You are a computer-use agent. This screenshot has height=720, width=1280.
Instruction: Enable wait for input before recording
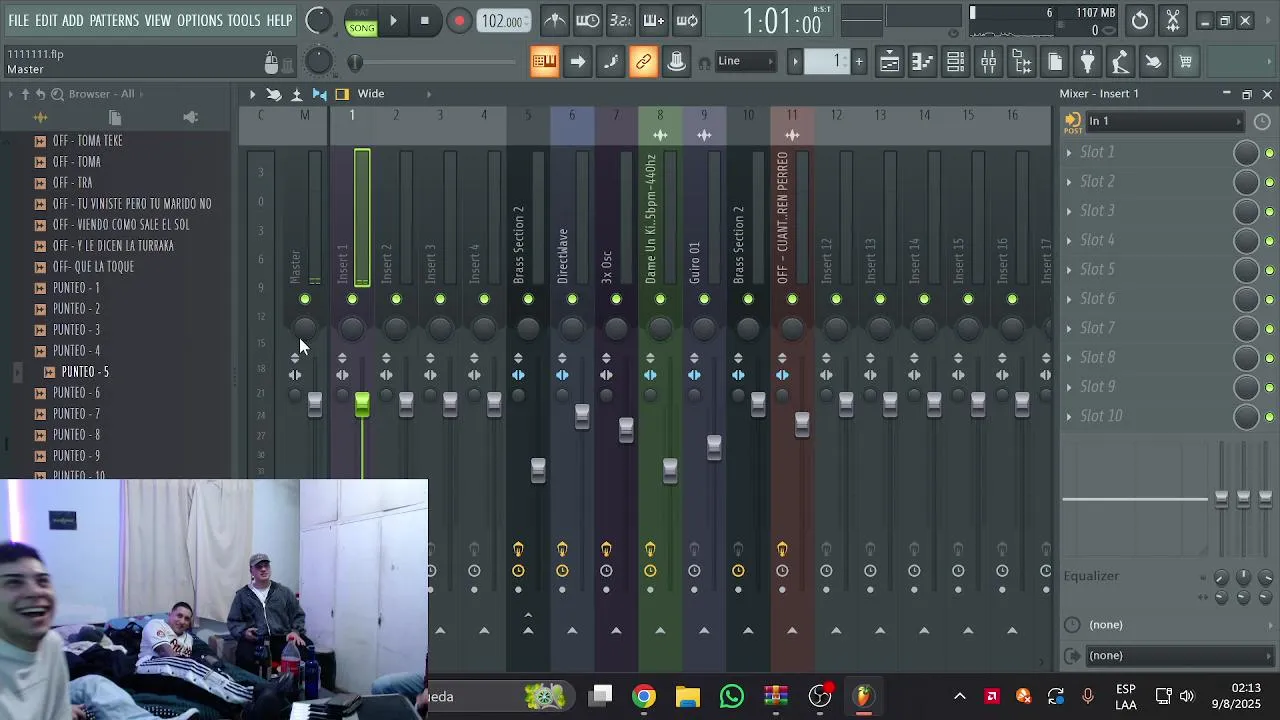tap(588, 20)
